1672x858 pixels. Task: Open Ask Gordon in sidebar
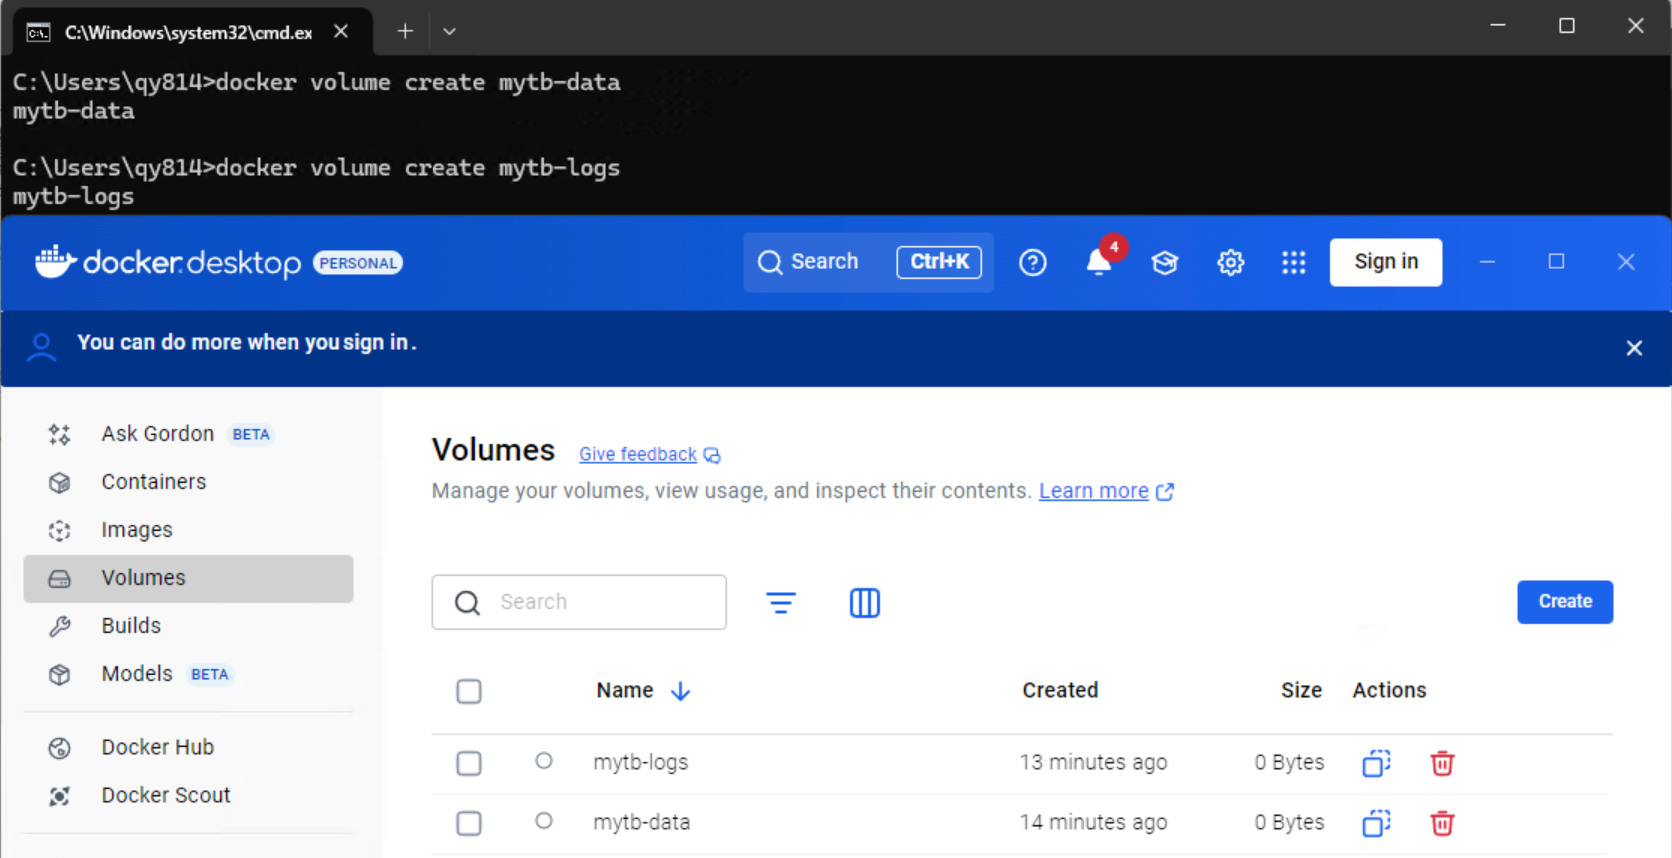coord(188,434)
